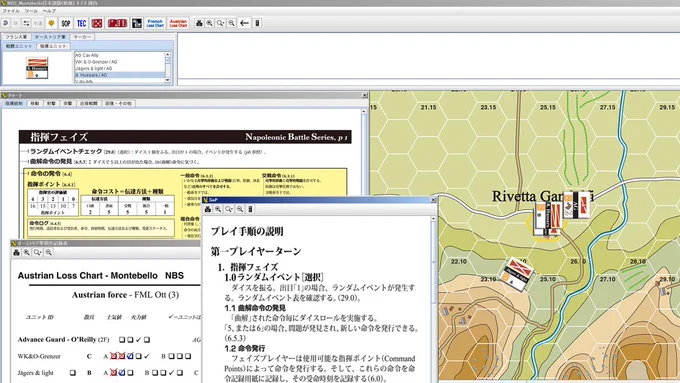Screen dimensions: 680x383
Task: Open the 回復・その他 chart tab
Action: 118,103
